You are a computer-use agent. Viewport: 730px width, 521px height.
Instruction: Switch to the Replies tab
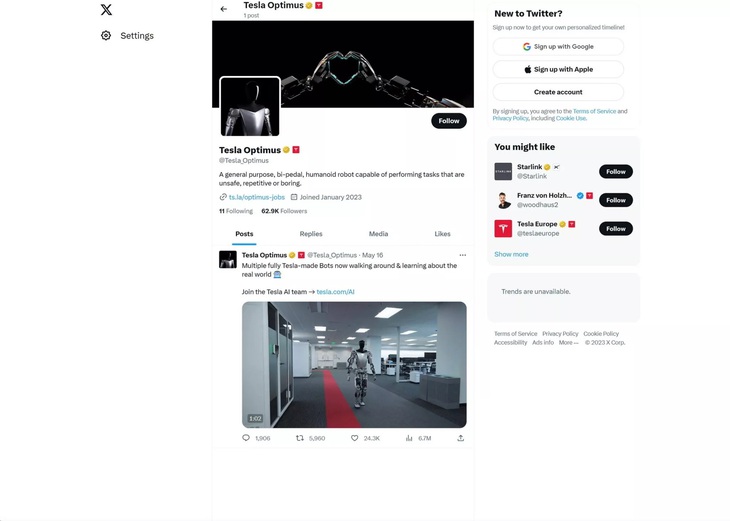click(x=311, y=234)
